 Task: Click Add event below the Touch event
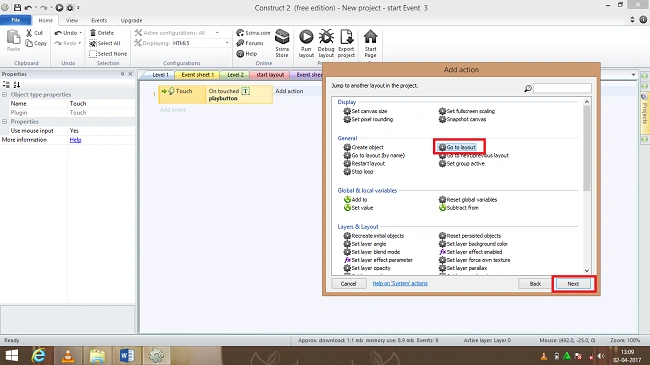[x=172, y=110]
